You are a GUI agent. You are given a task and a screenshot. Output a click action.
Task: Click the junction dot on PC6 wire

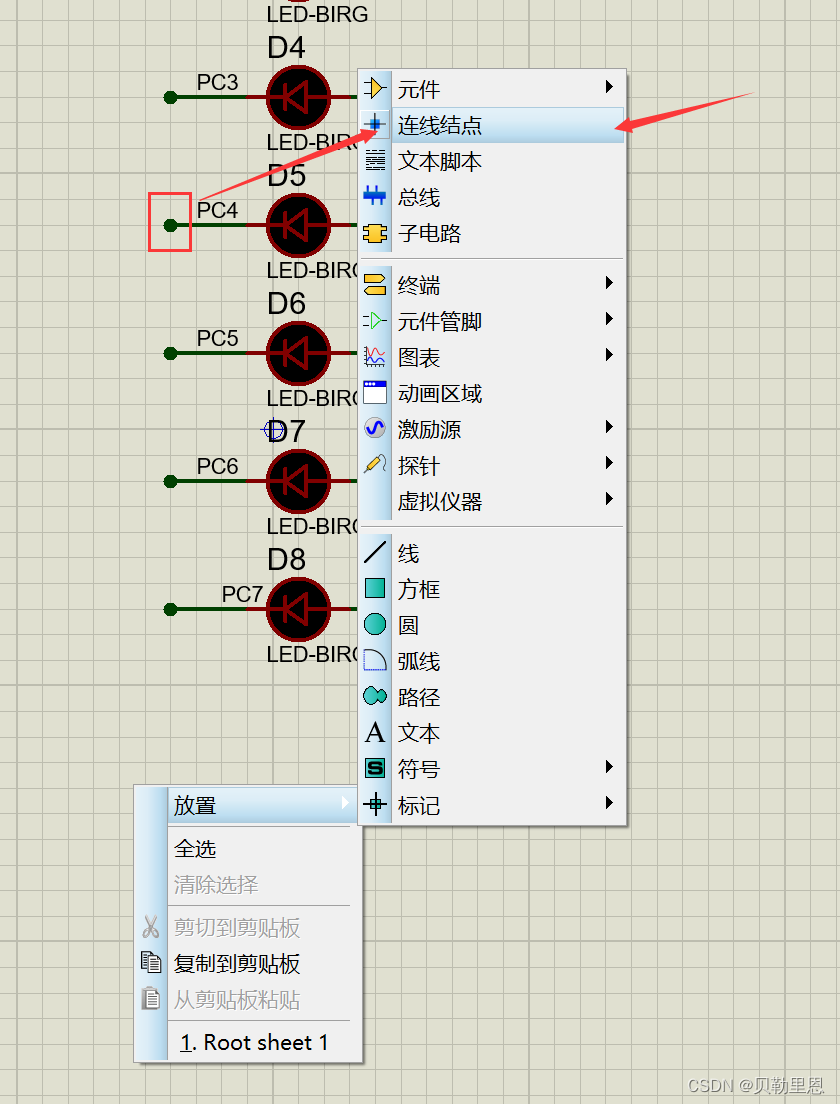(170, 482)
